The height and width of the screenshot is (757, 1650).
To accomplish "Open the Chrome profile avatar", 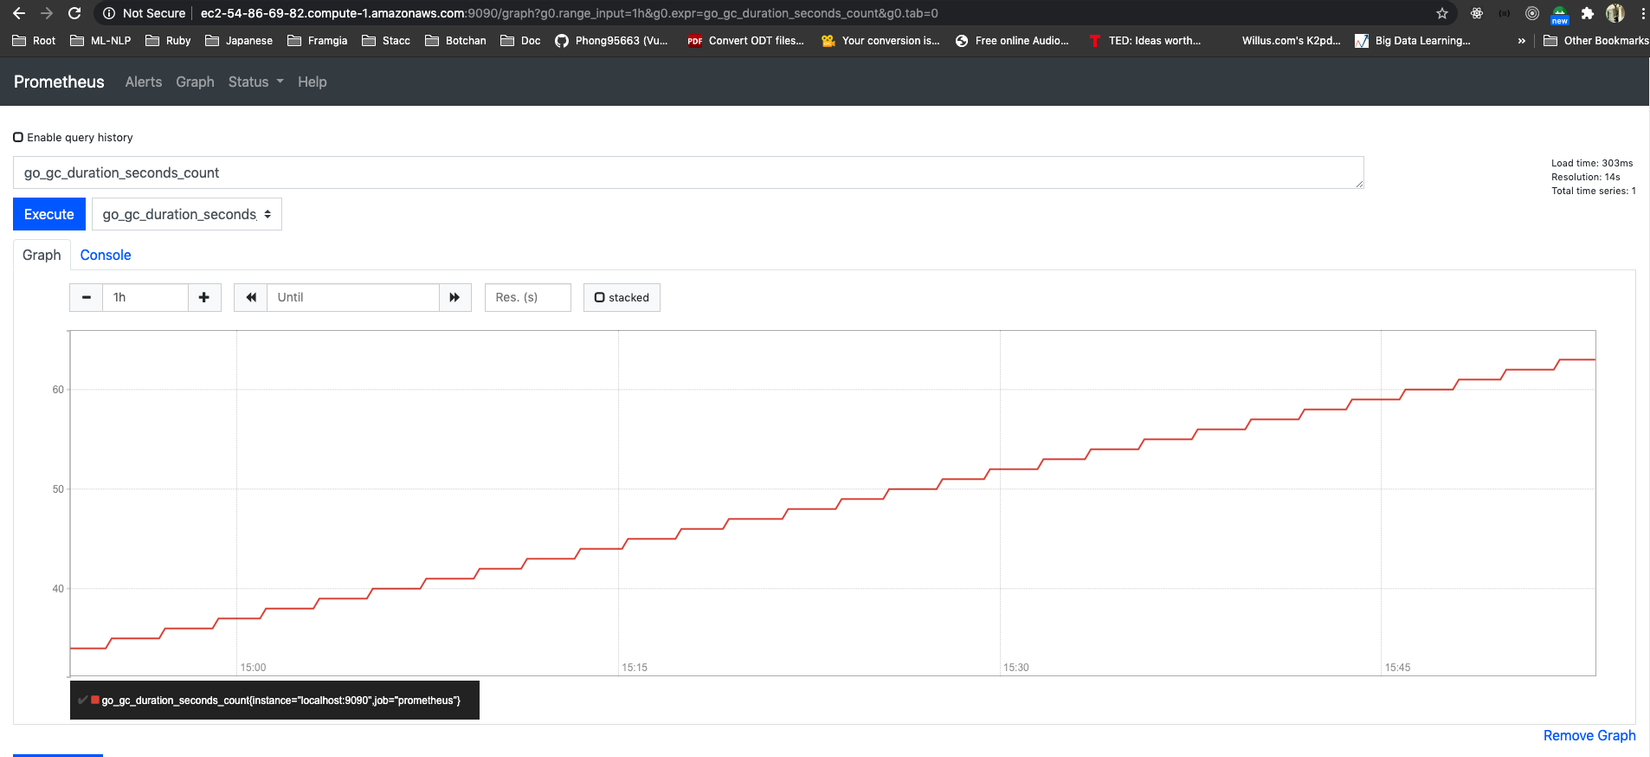I will pos(1615,13).
